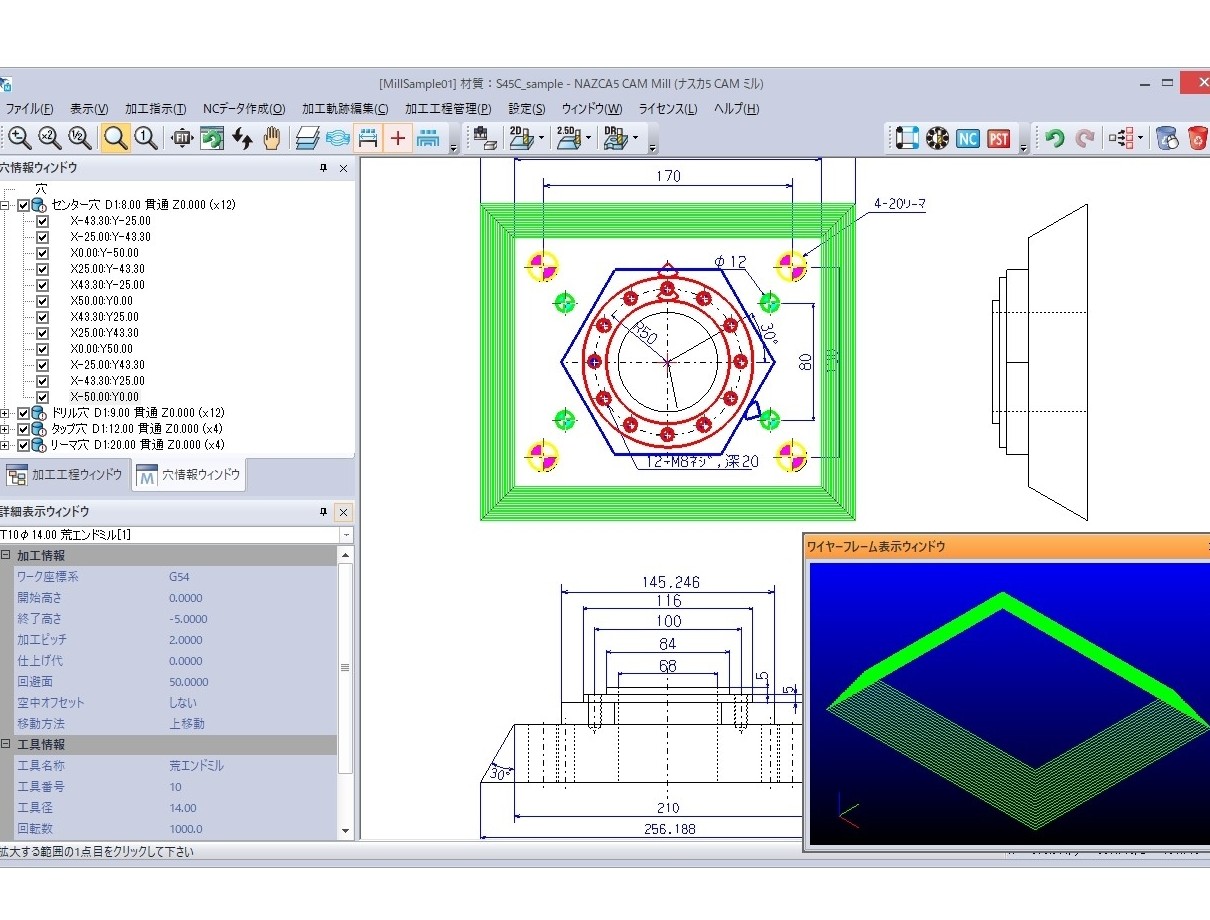Screen dimensions: 1210x920
Task: Click the detail panel vertical scrollbar
Action: [x=346, y=693]
